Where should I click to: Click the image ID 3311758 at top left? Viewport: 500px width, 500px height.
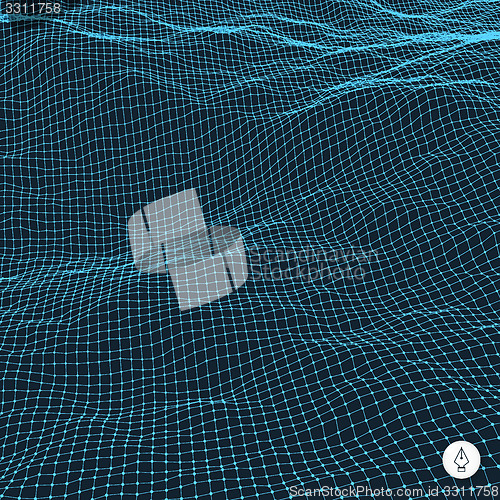[33, 8]
